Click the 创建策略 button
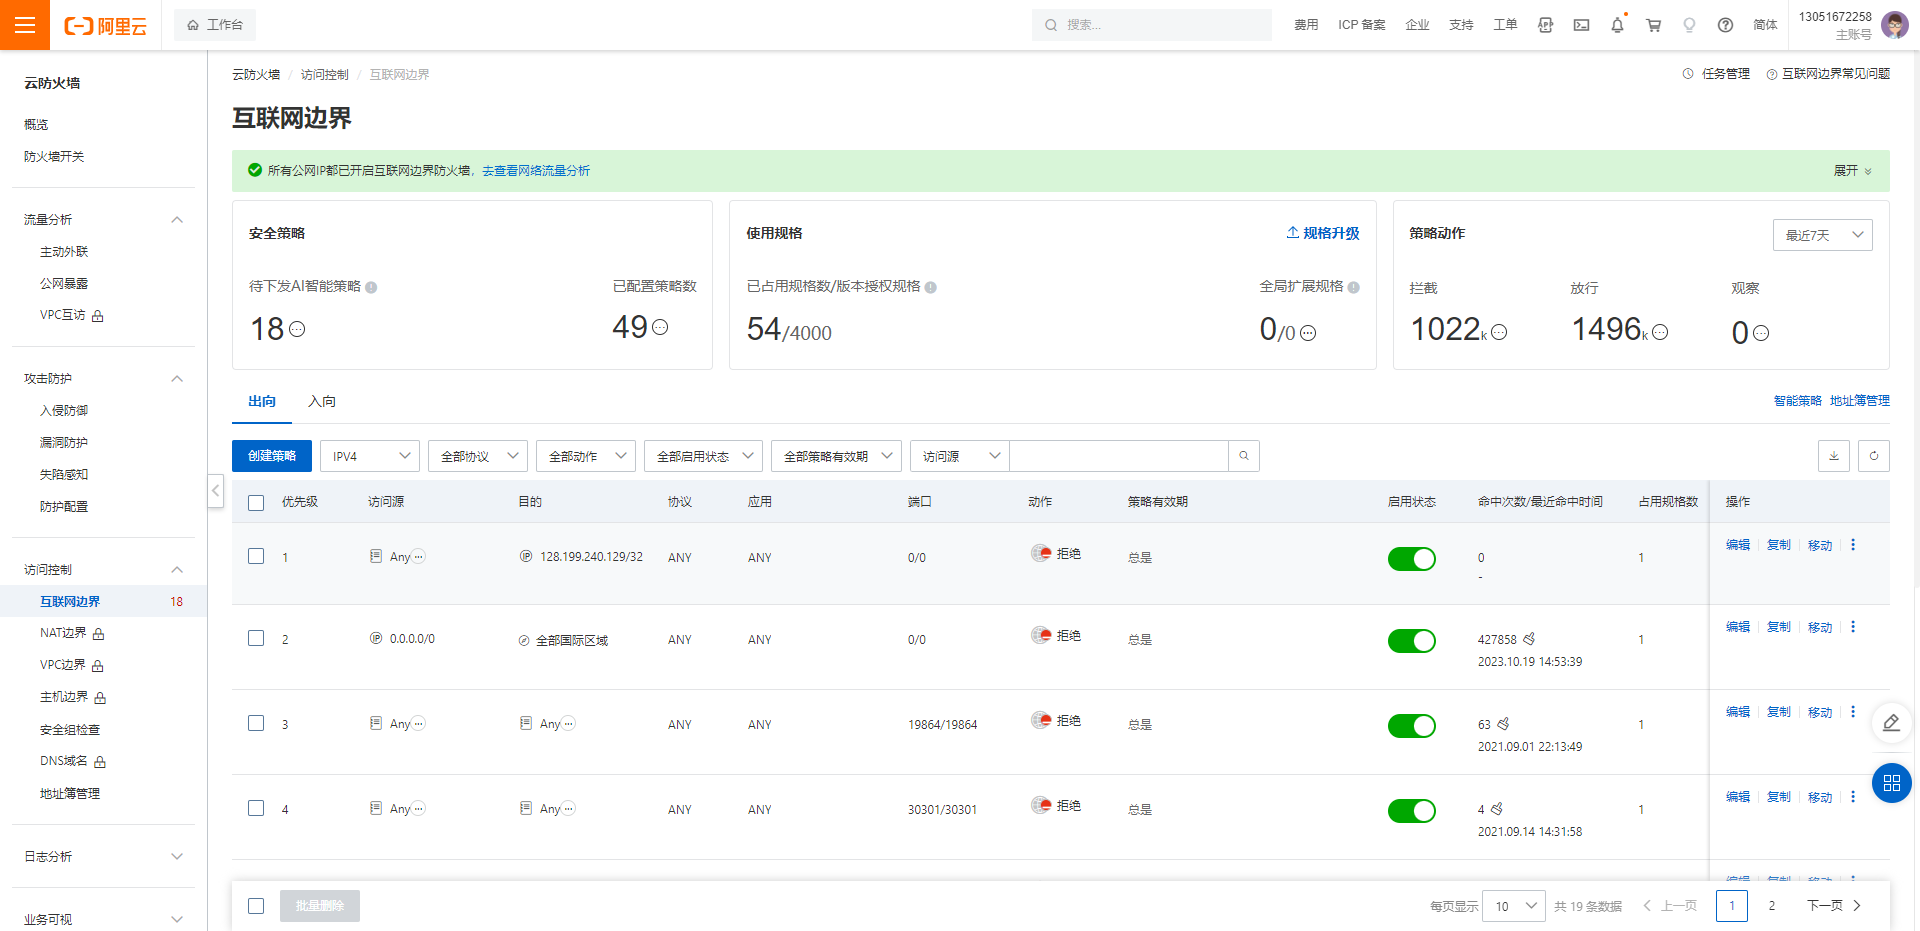Screen dimensions: 1920x931 click(272, 456)
